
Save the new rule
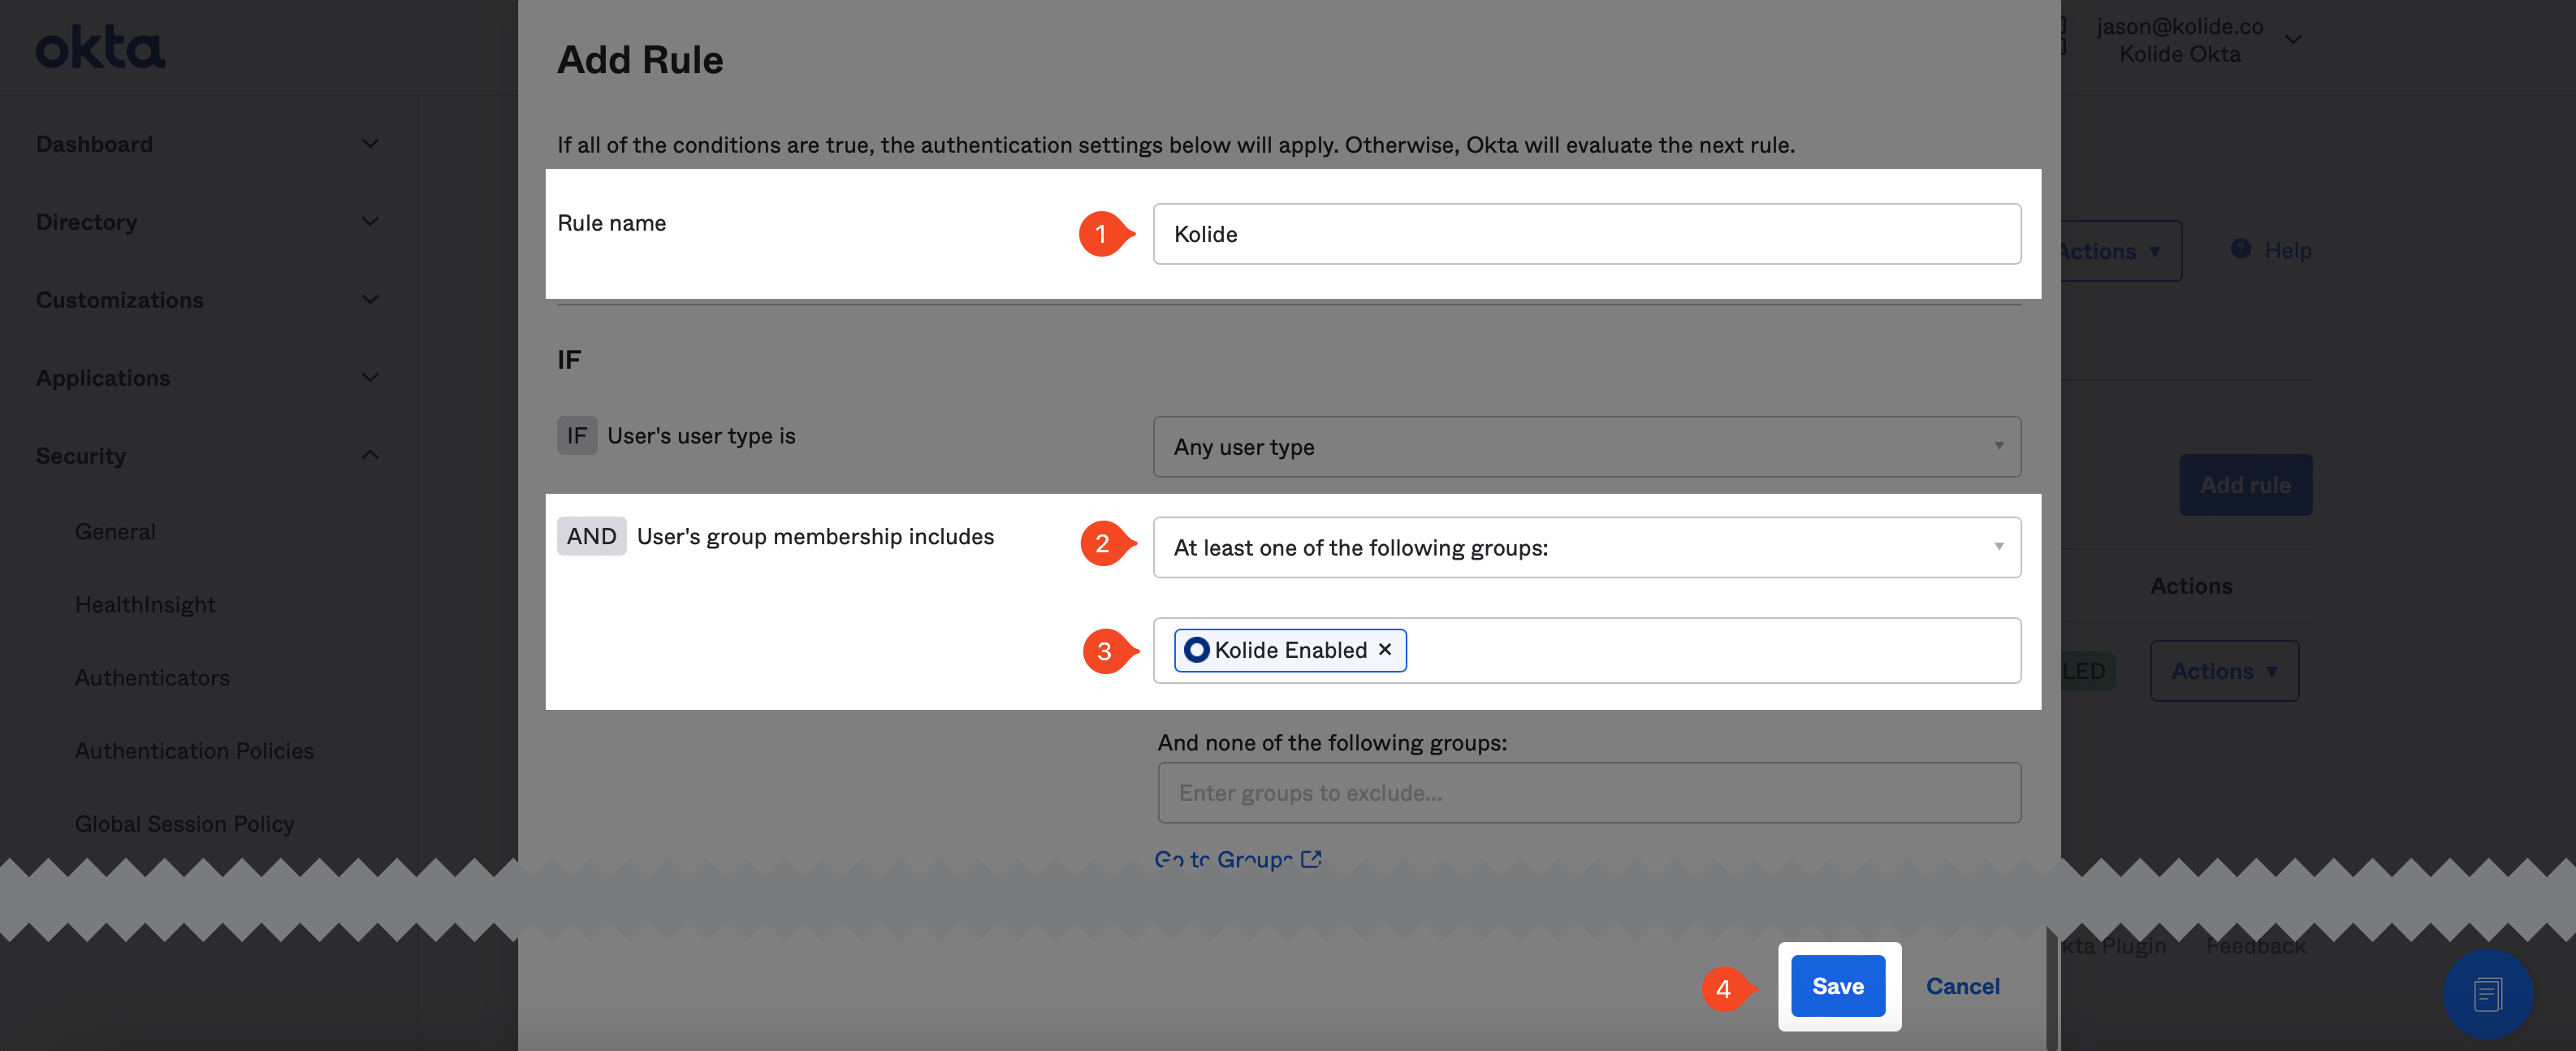pos(1838,986)
